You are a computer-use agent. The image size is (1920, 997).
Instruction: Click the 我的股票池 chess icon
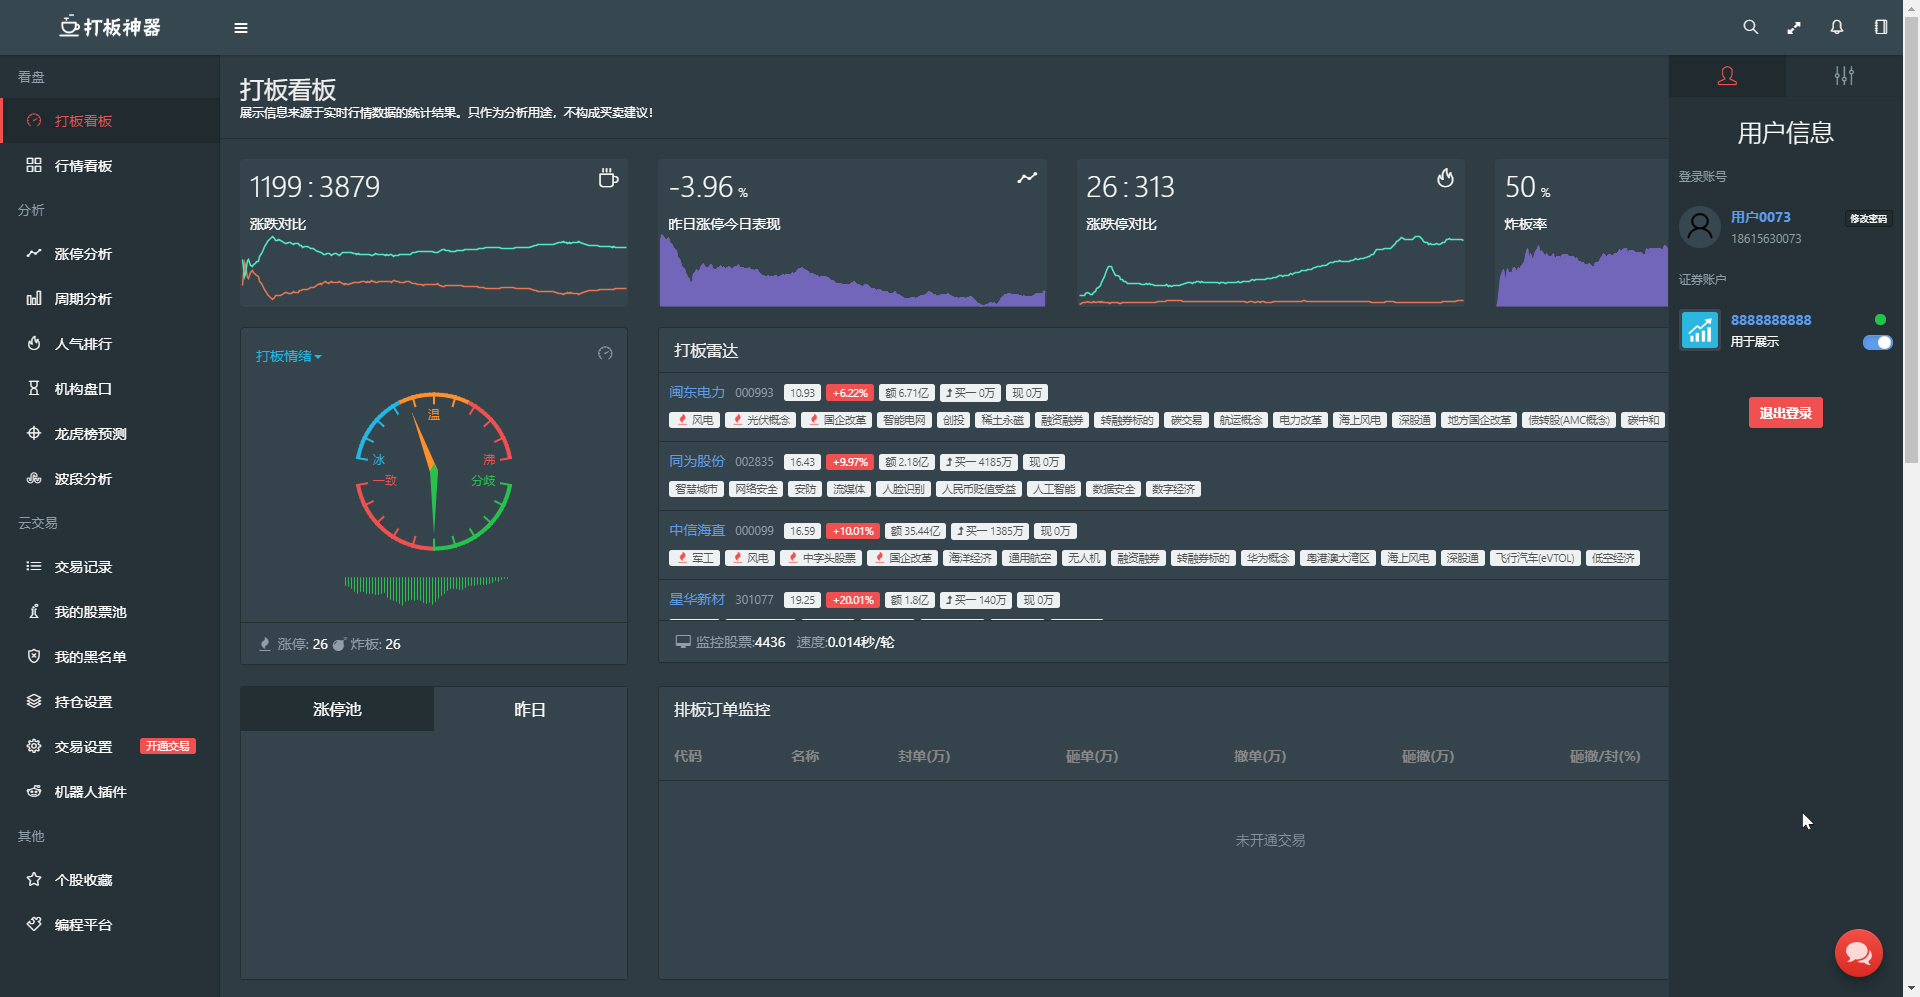34,611
